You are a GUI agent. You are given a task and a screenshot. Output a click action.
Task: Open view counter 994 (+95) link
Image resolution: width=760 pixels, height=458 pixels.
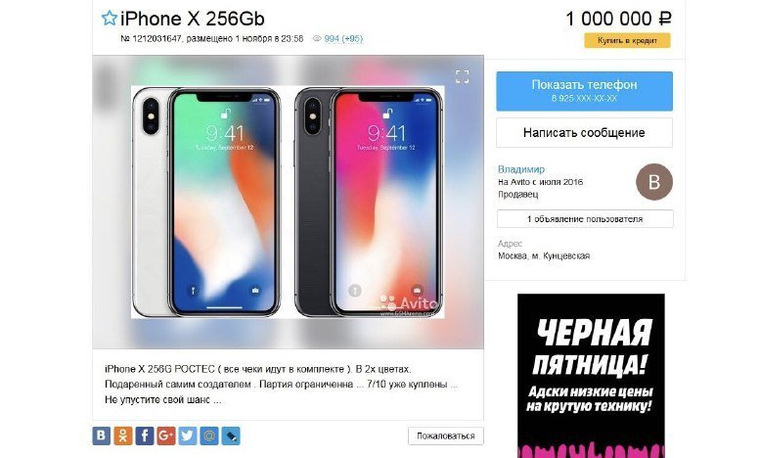[343, 38]
